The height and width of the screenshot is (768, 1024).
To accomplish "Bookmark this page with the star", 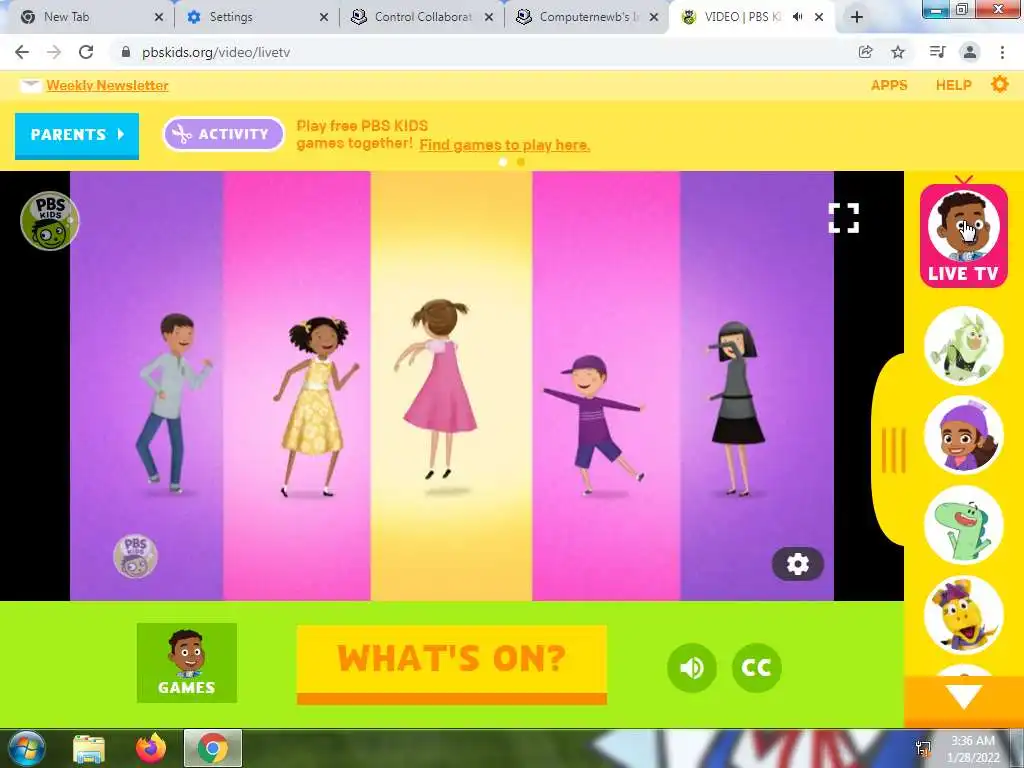I will point(898,52).
